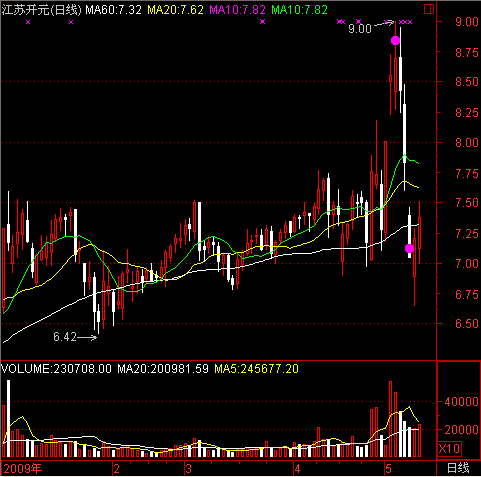Image resolution: width=481 pixels, height=477 pixels.
Task: Click the magenta dot near the 7.10 candle
Action: (409, 248)
